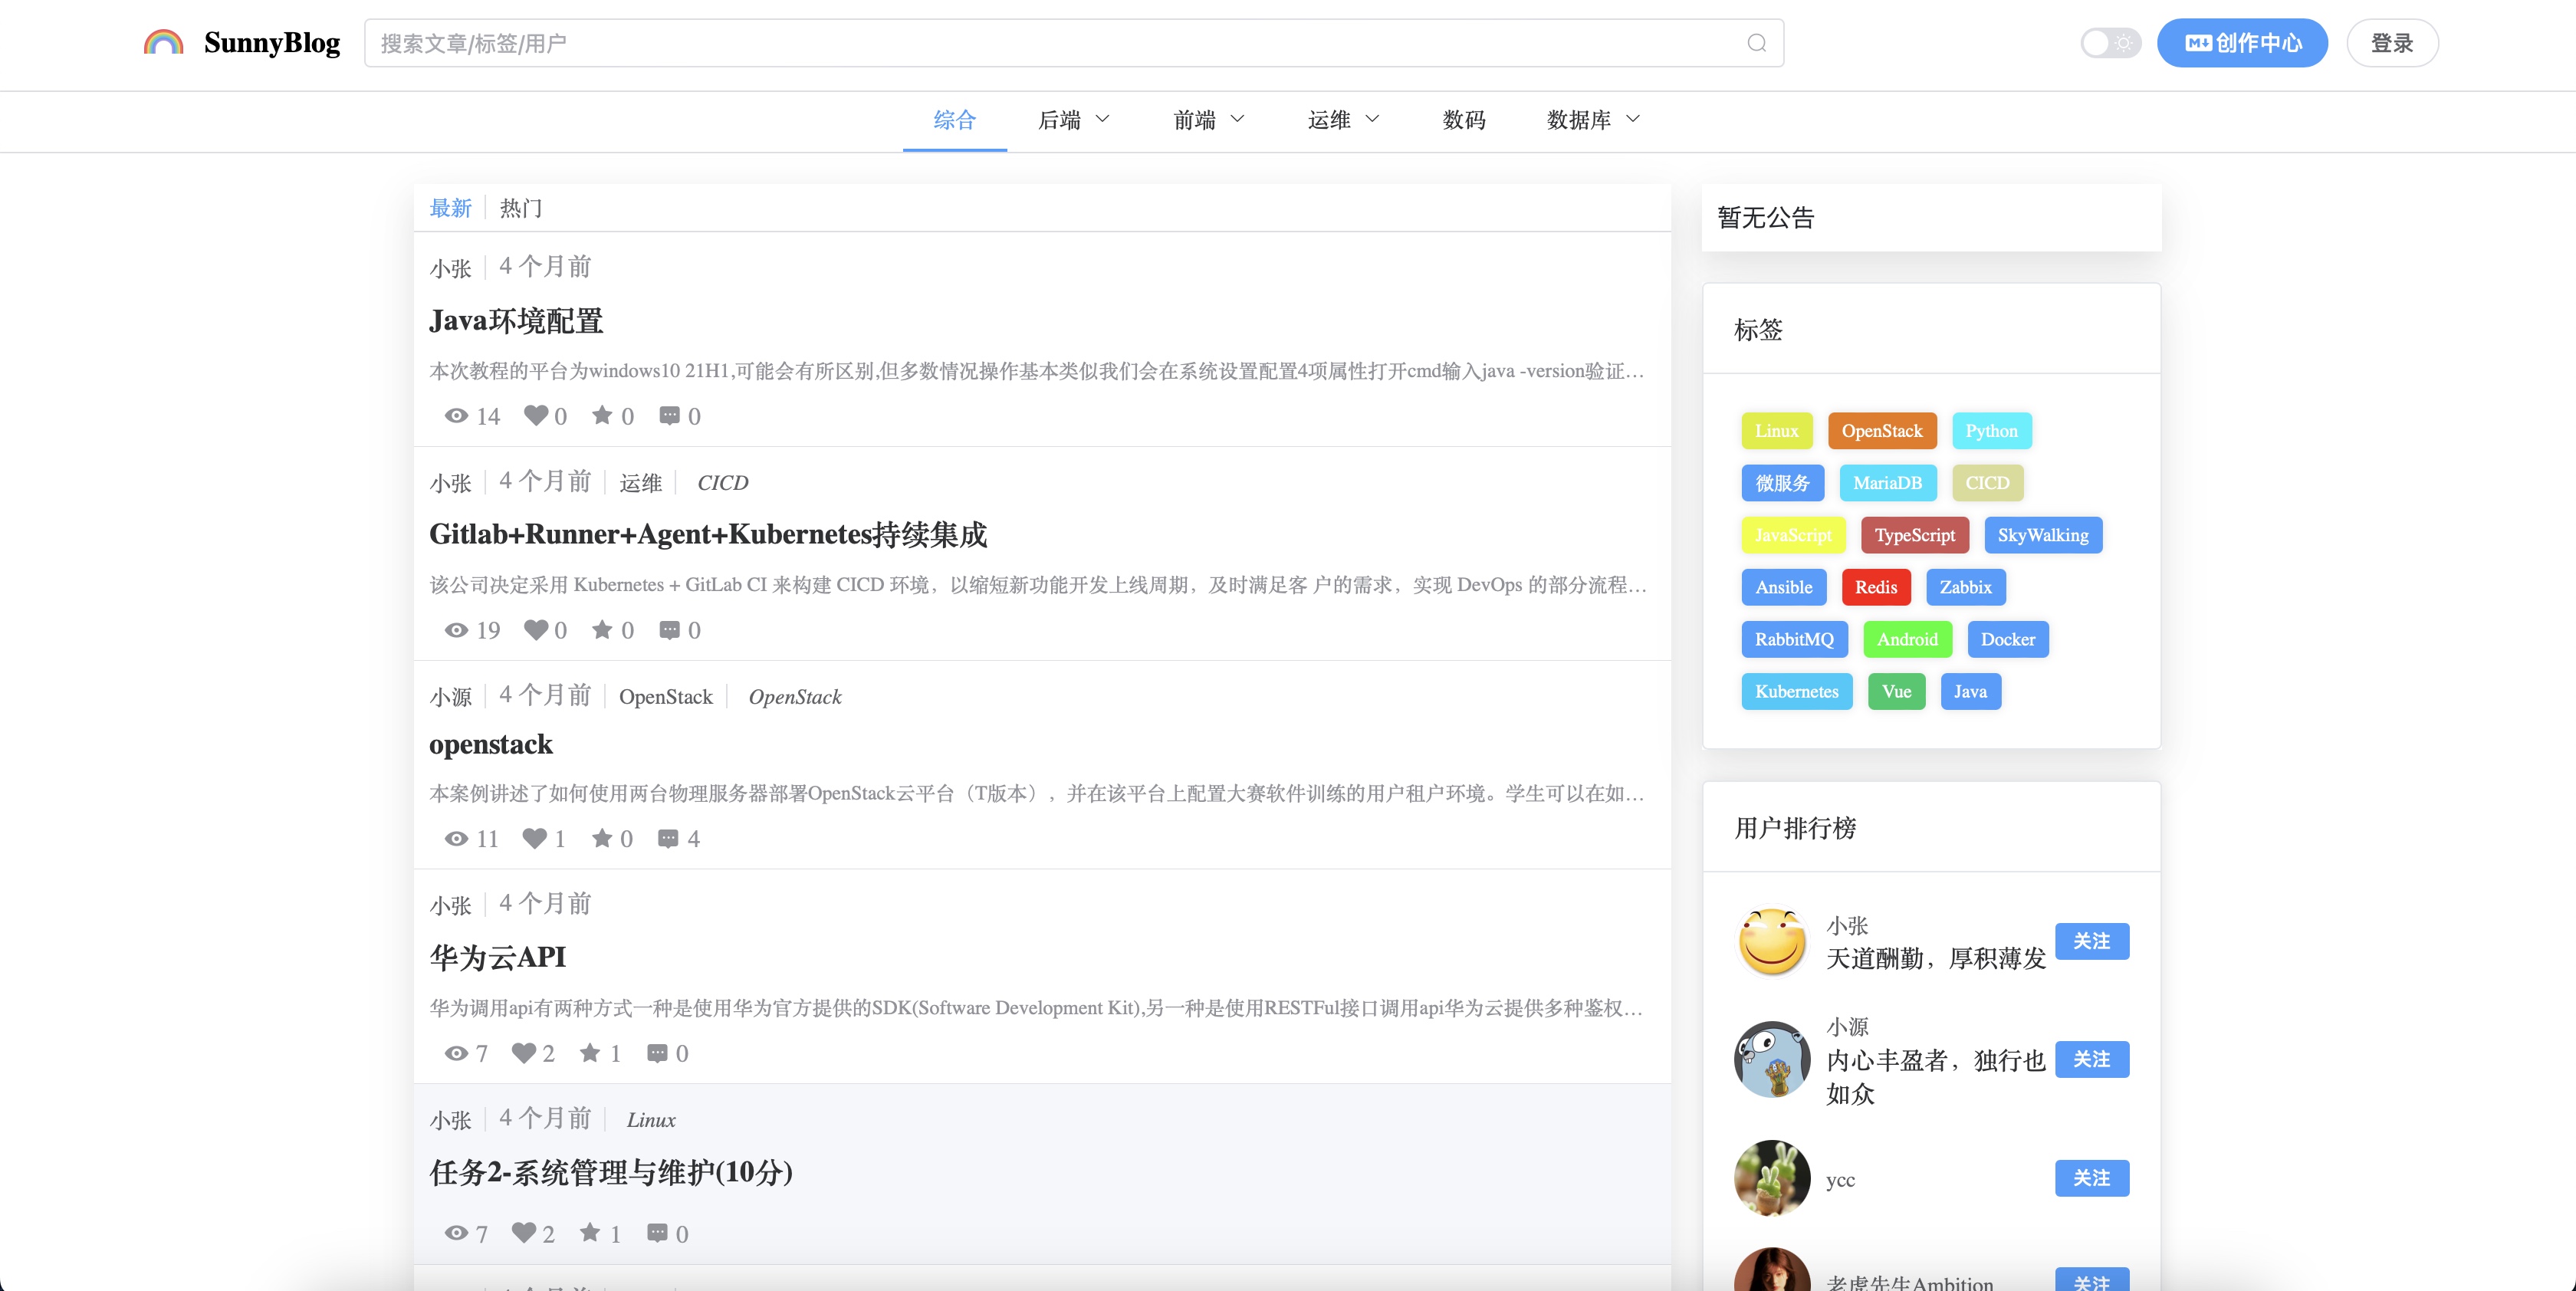This screenshot has height=1291, width=2576.
Task: Select the cyan Python tag
Action: 1991,431
